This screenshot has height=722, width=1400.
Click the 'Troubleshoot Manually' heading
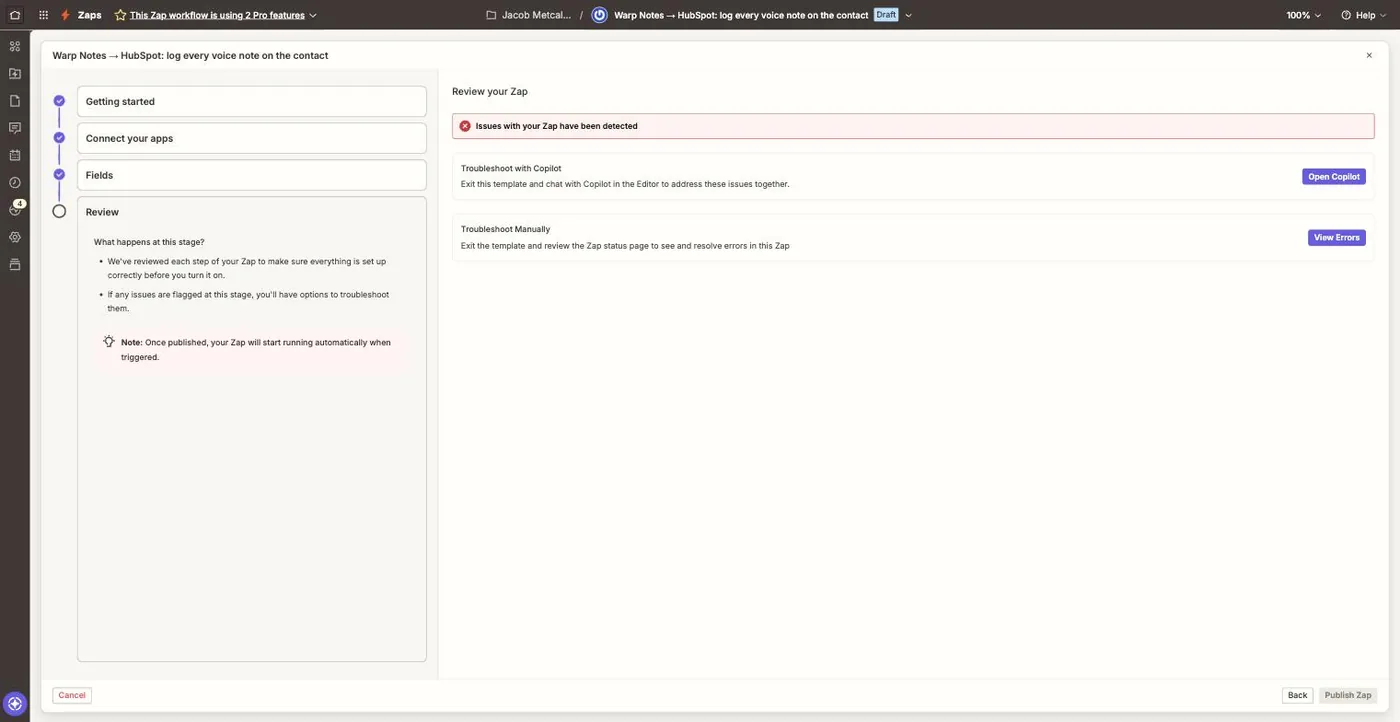pos(505,229)
